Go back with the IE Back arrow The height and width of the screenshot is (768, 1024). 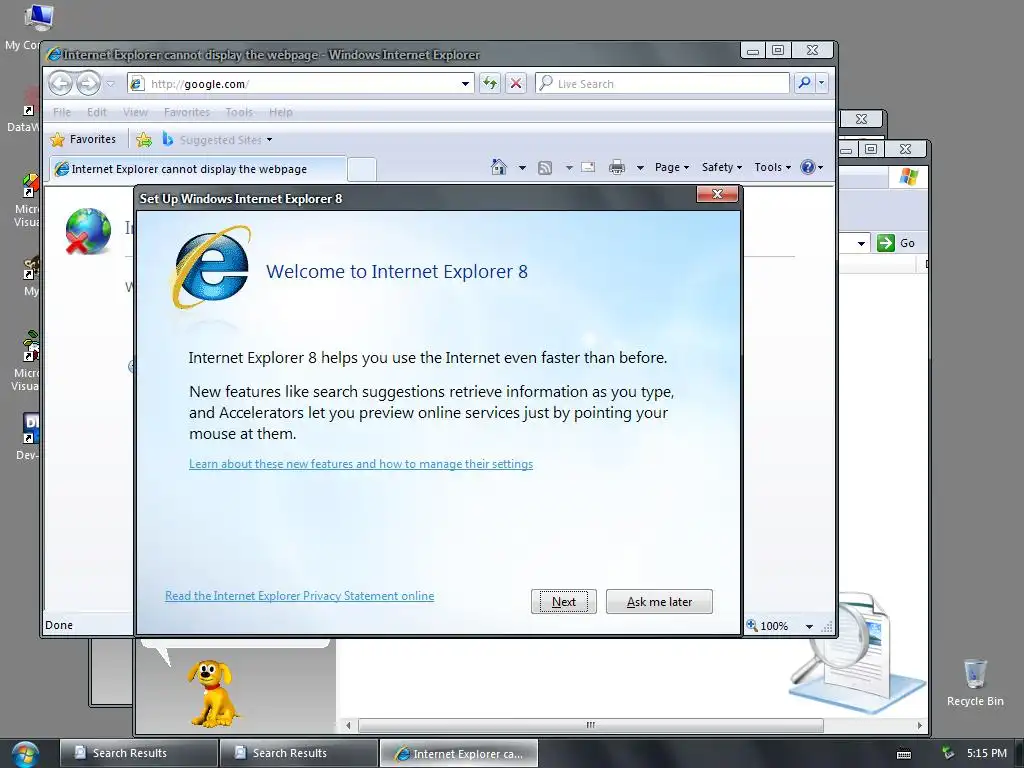point(60,84)
